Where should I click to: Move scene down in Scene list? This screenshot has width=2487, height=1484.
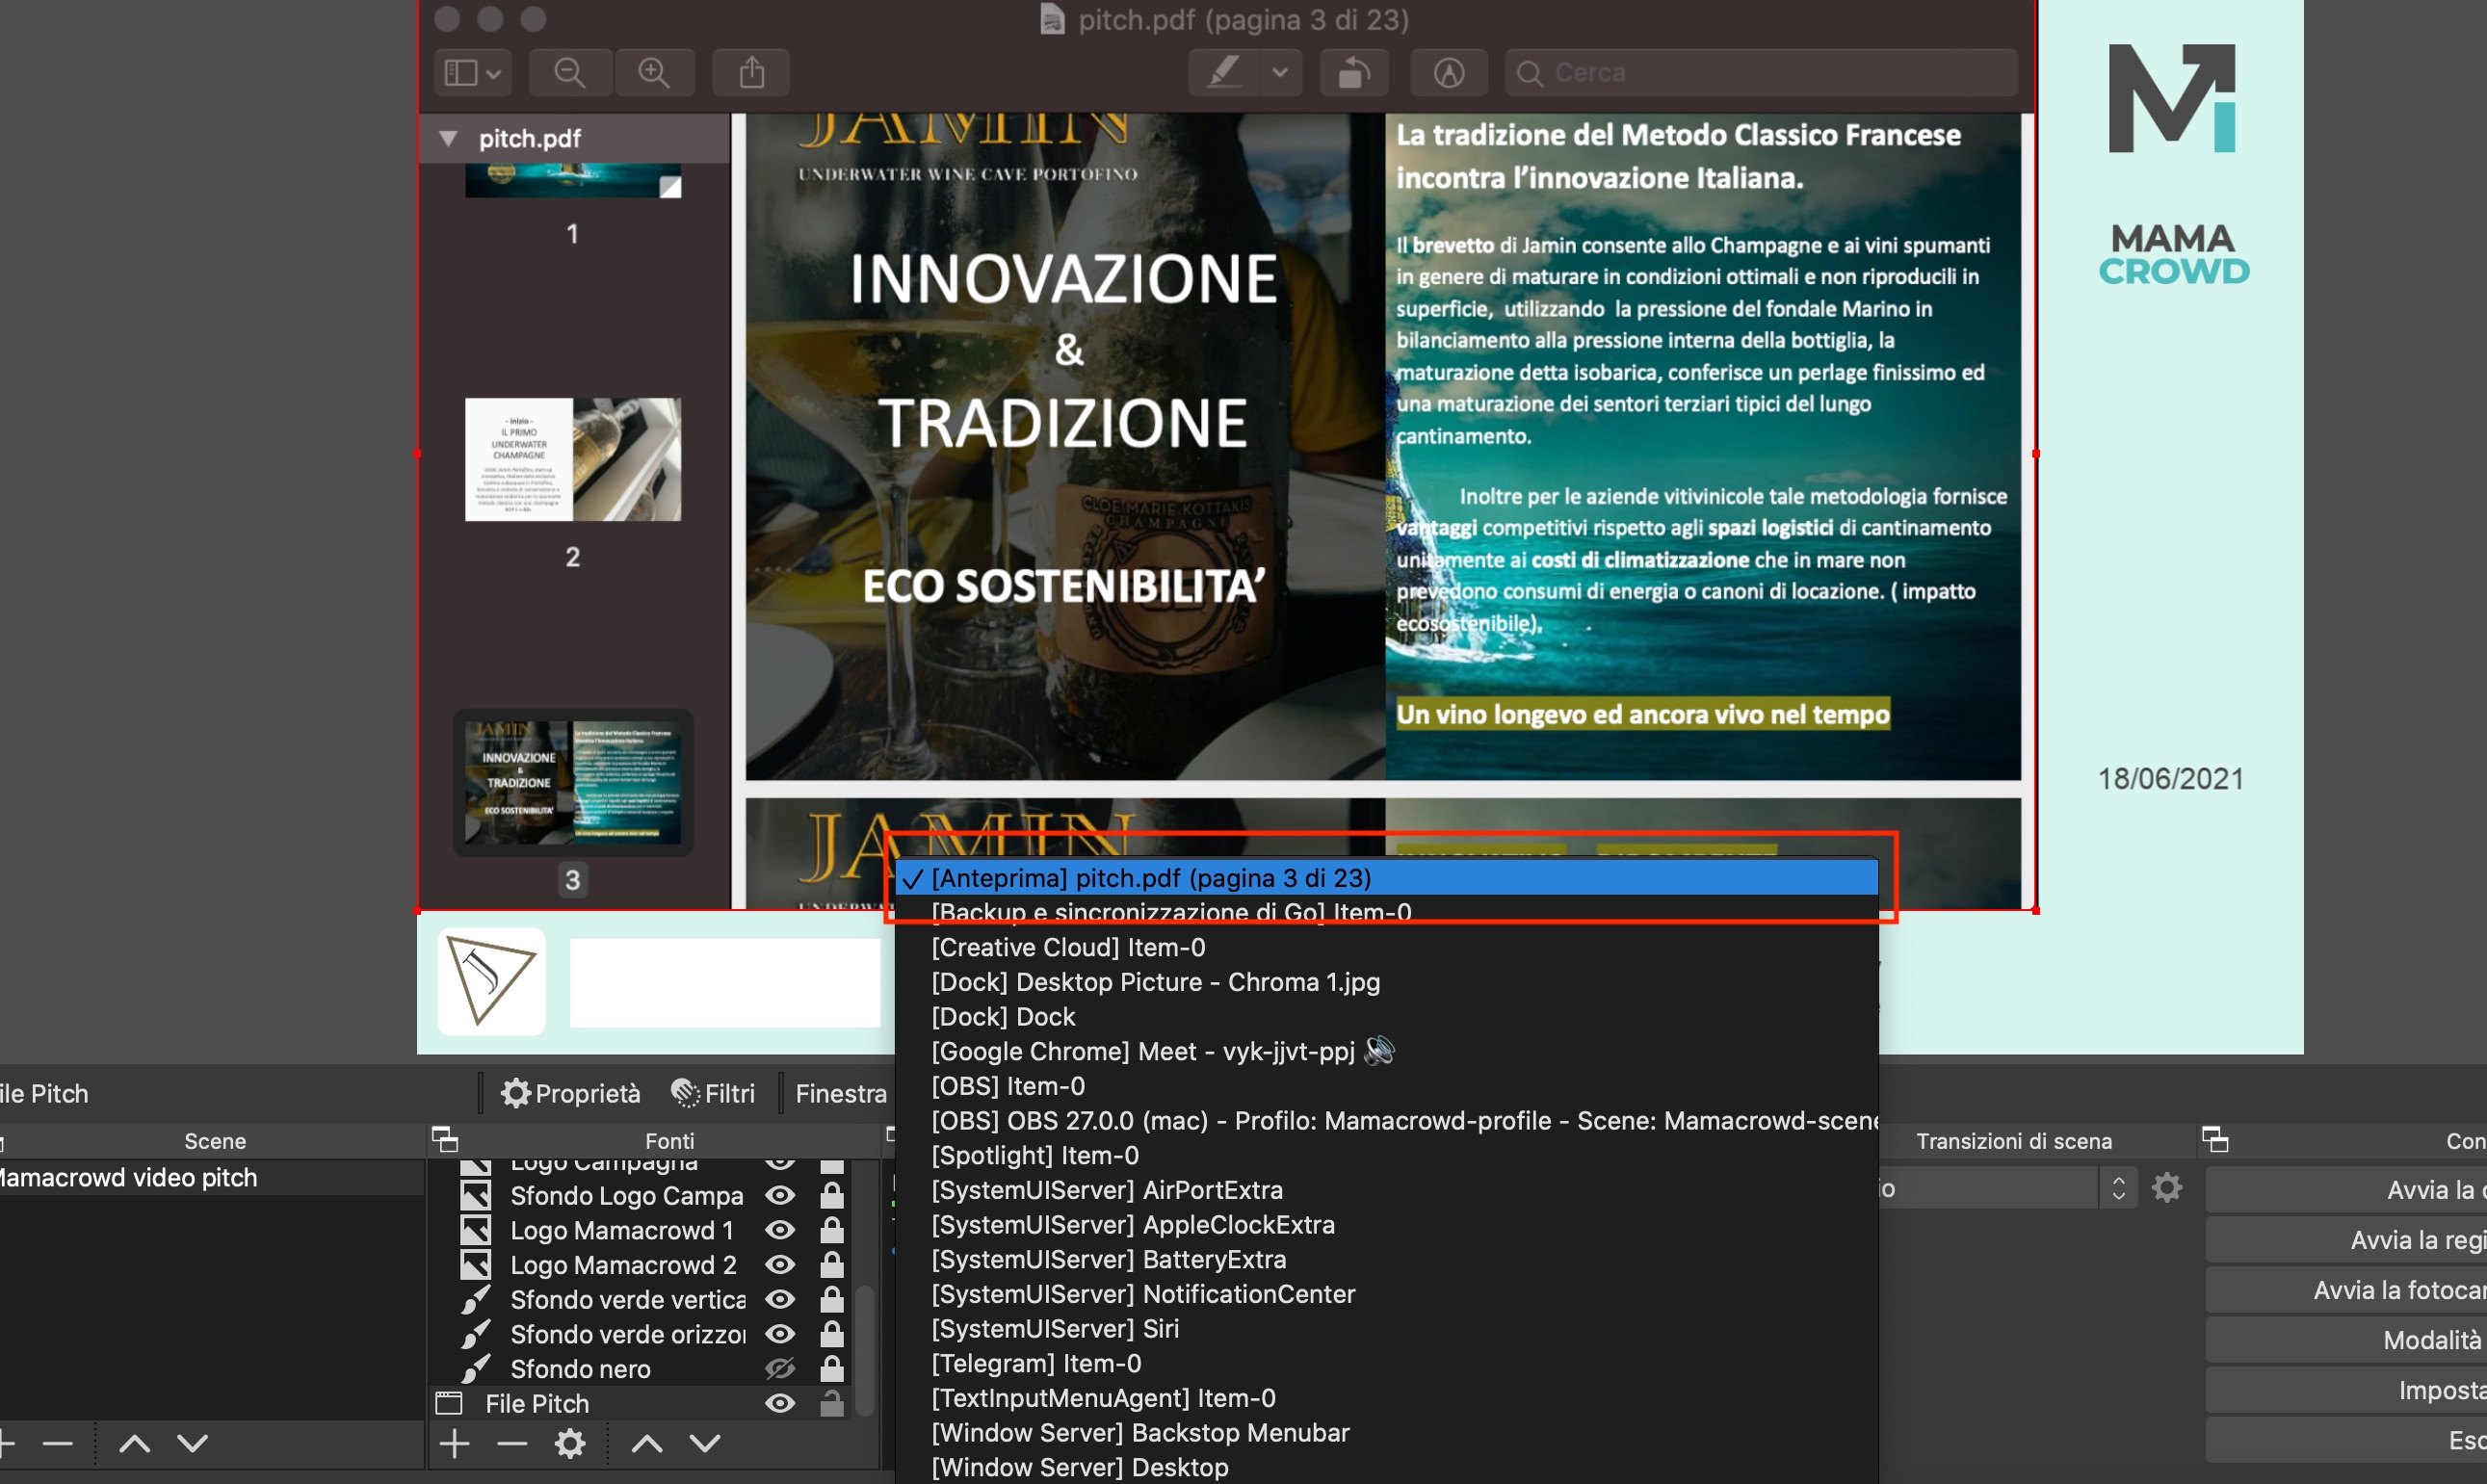pyautogui.click(x=192, y=1443)
